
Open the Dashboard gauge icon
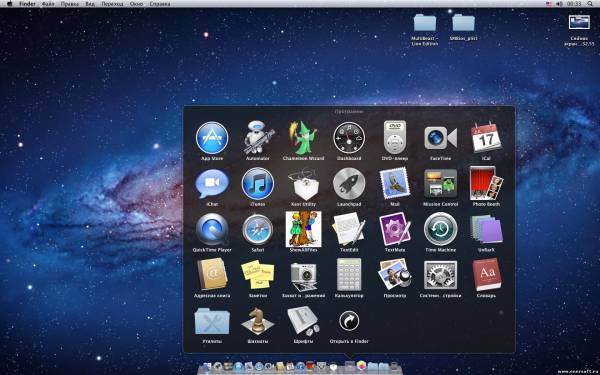pyautogui.click(x=349, y=138)
